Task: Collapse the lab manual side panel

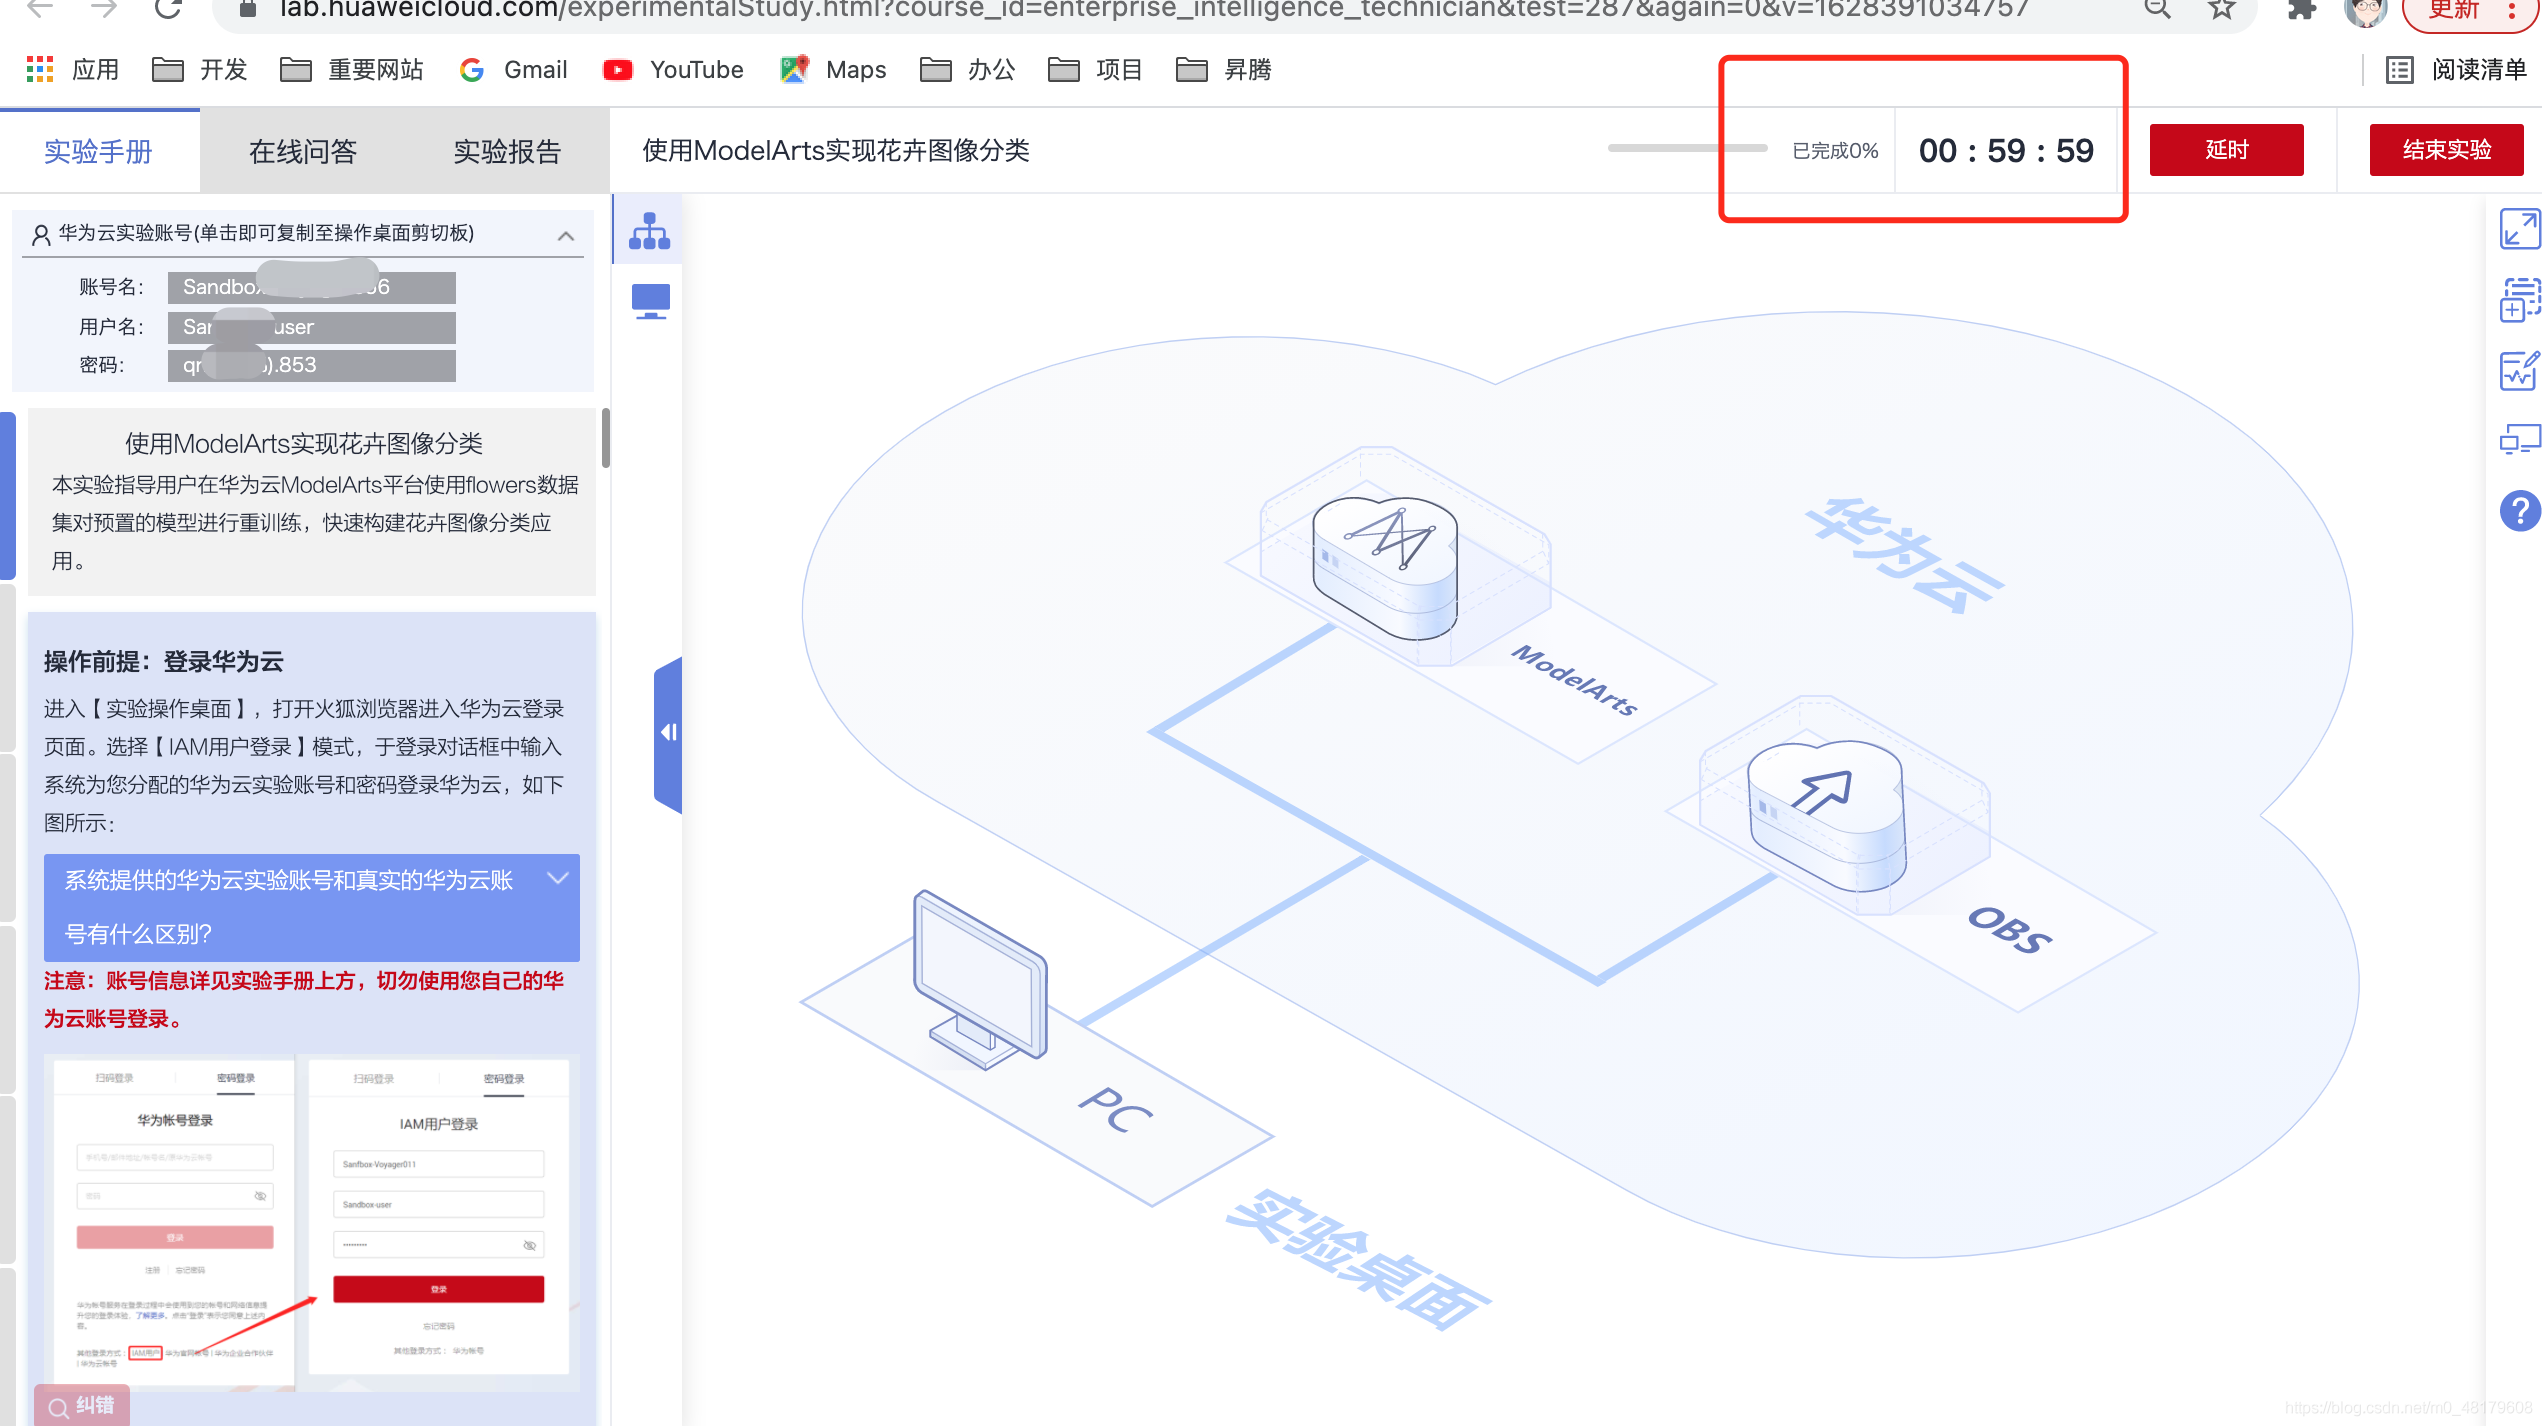Action: (668, 734)
